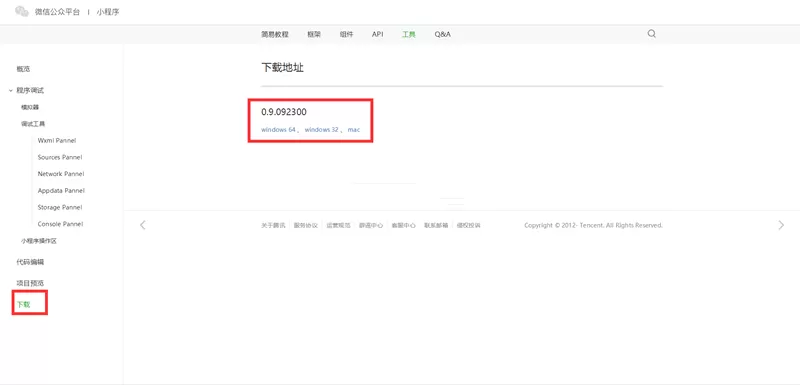Open the search magnifier icon
800x385 pixels.
tap(652, 34)
